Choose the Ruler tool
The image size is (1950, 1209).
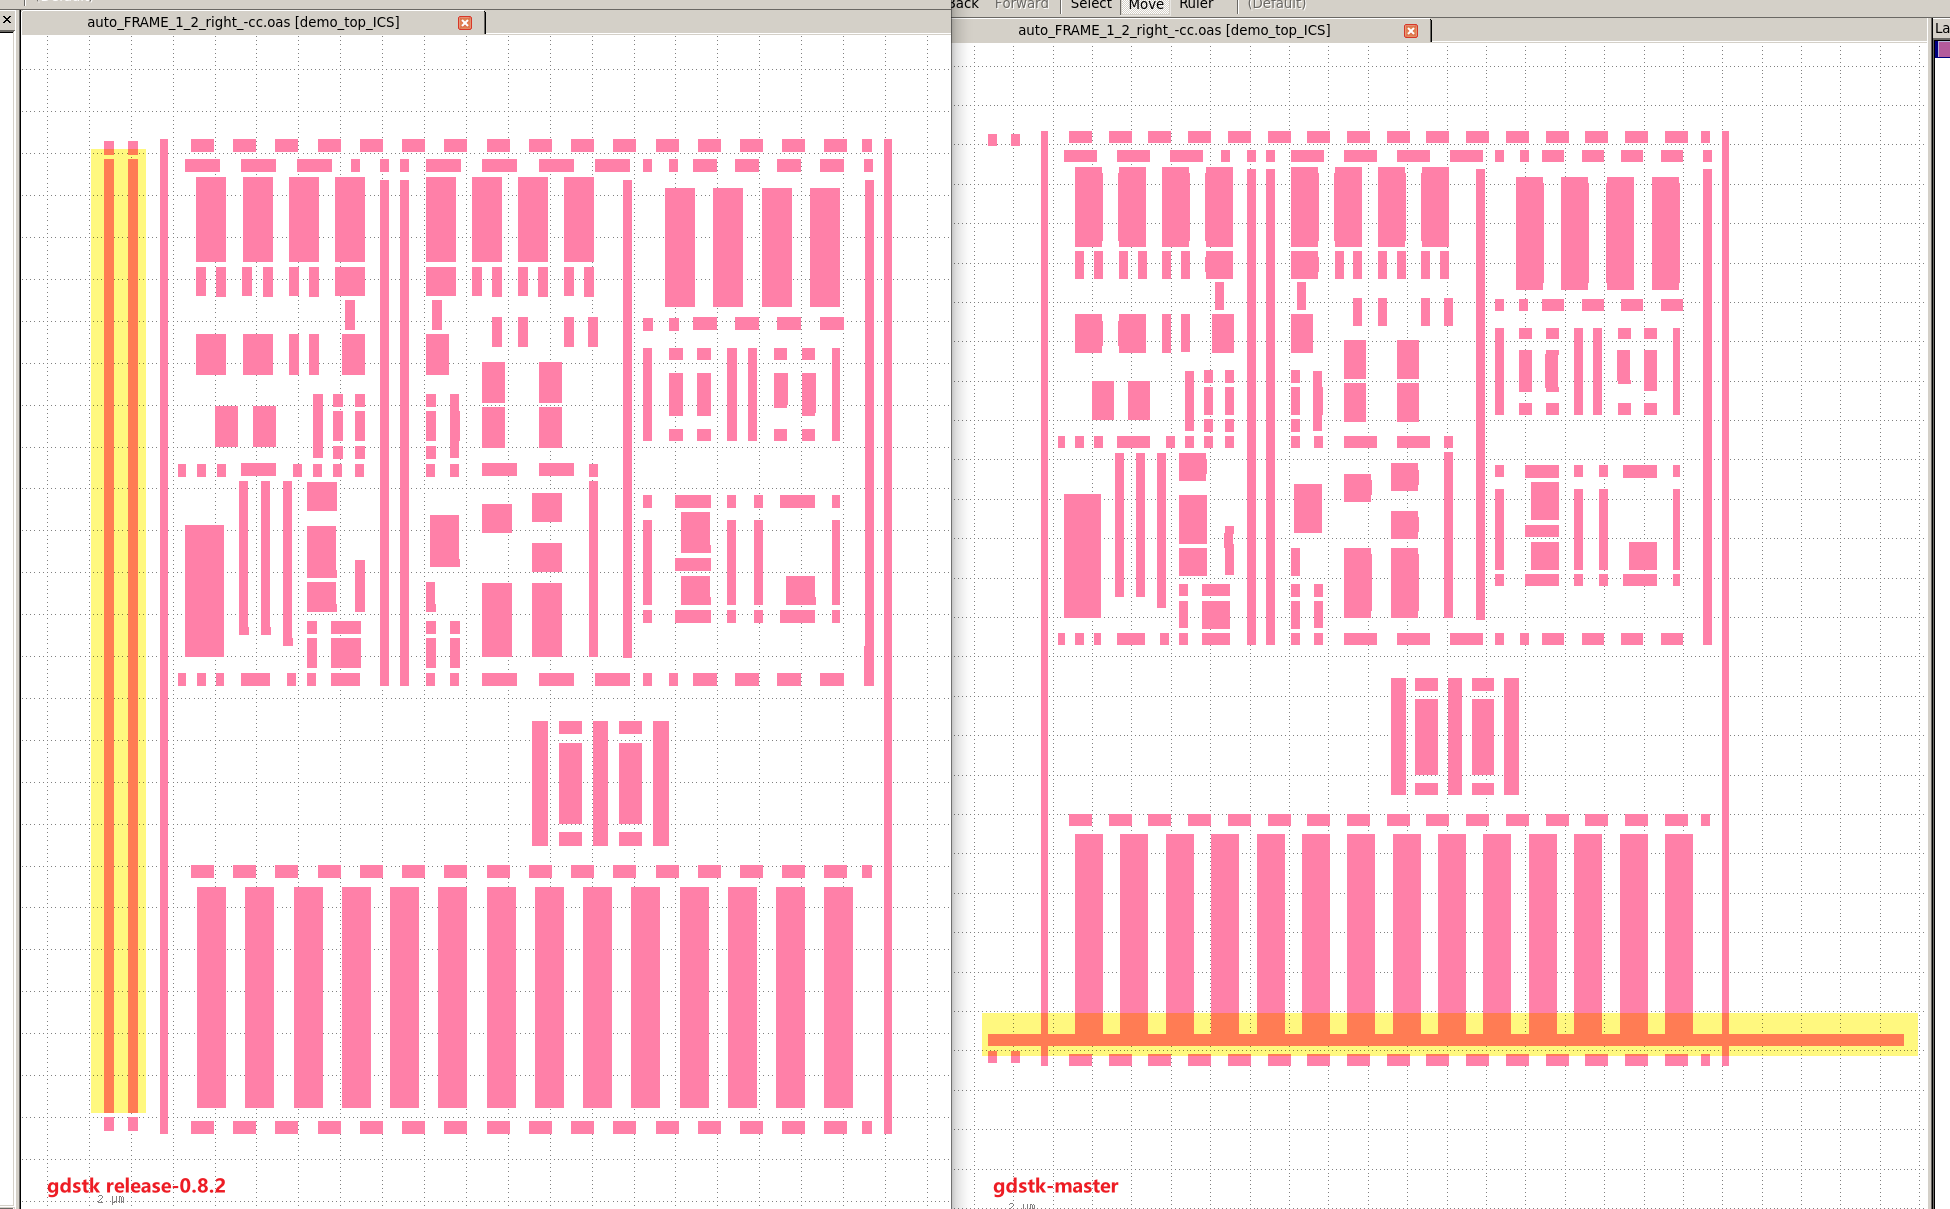point(1196,5)
